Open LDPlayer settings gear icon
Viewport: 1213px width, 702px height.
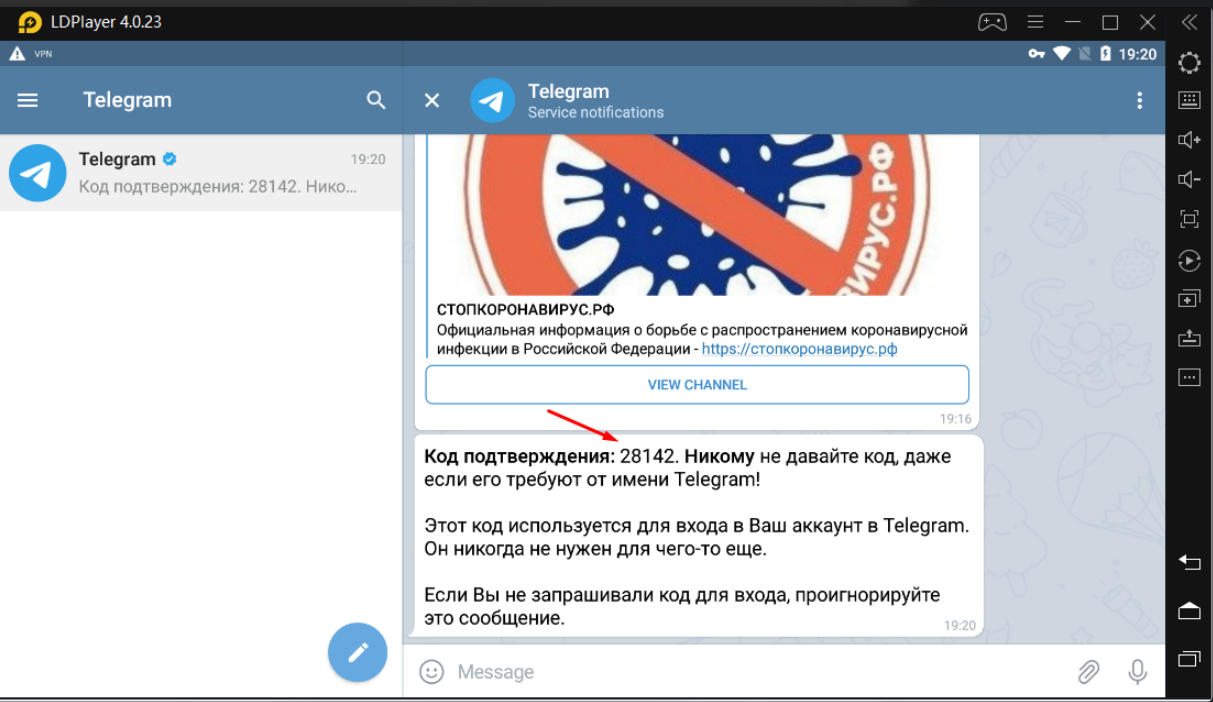[1189, 63]
